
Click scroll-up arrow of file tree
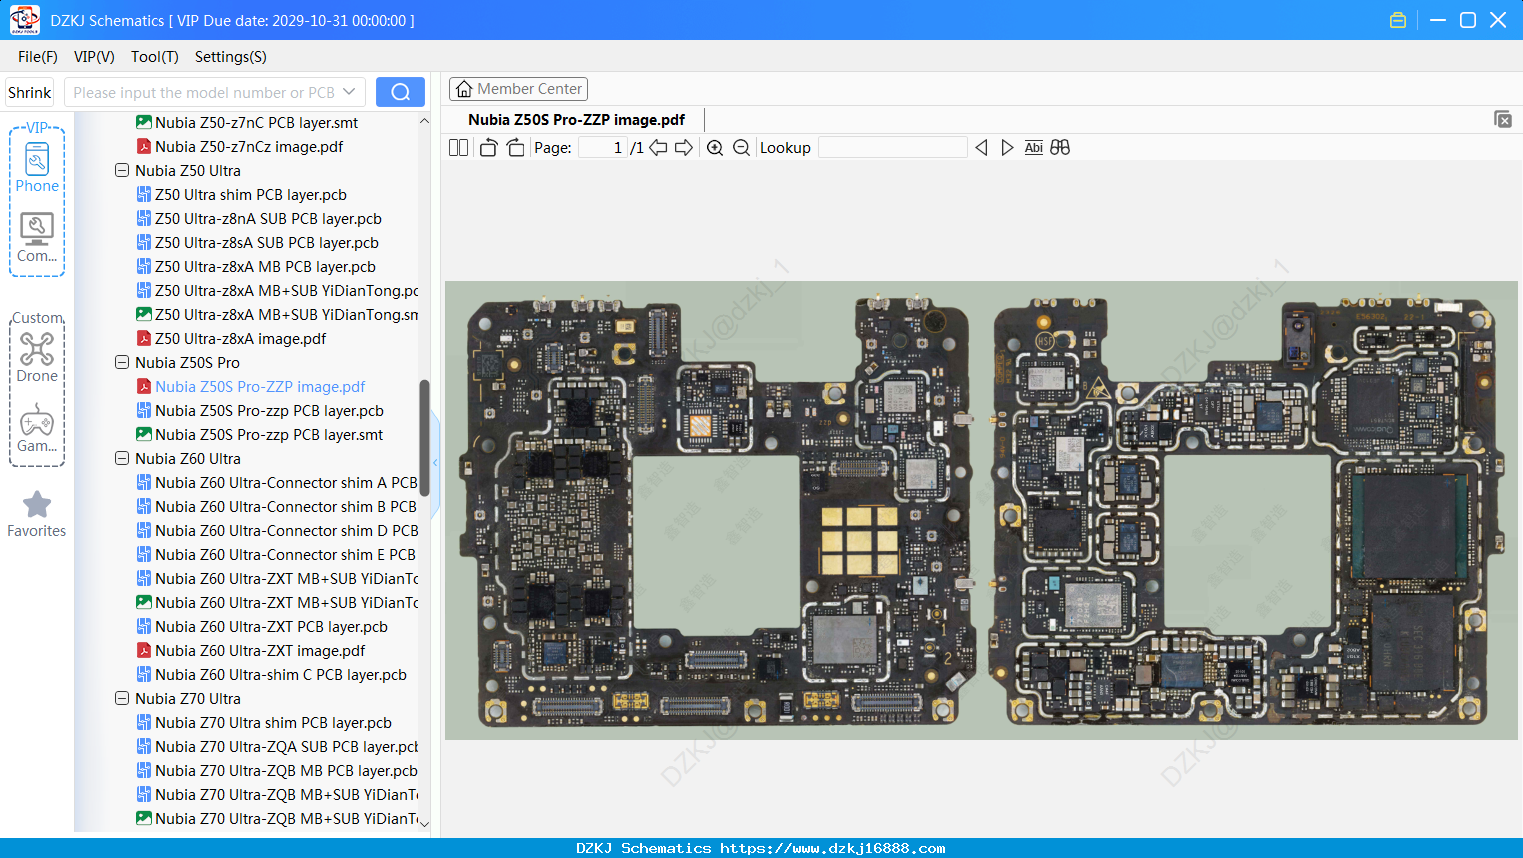tap(424, 121)
